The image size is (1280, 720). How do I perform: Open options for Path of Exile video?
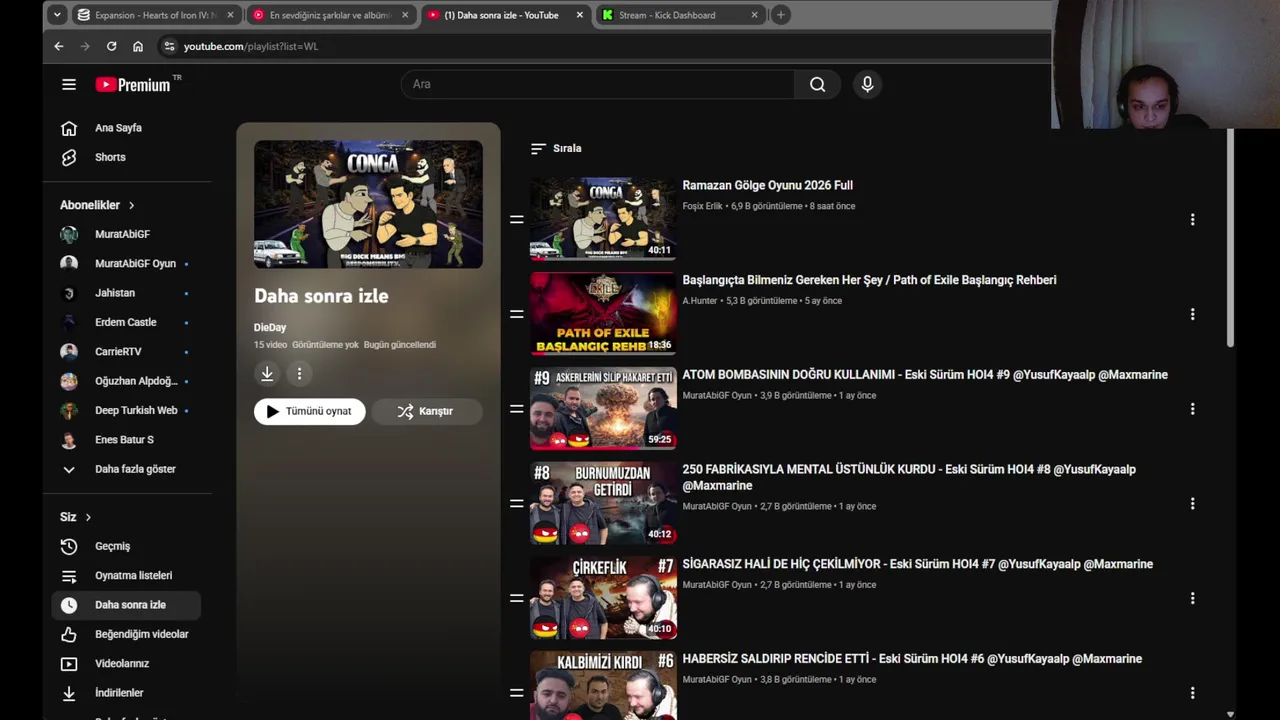click(x=1192, y=314)
